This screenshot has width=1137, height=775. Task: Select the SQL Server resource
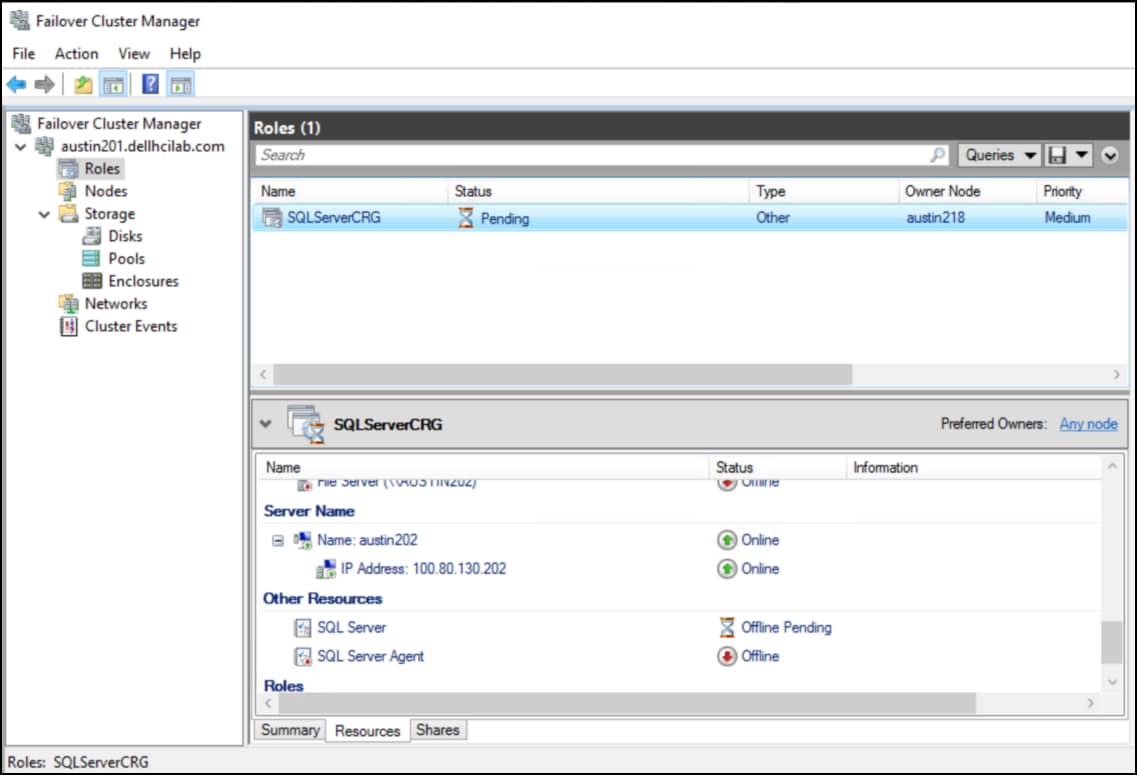tap(352, 628)
